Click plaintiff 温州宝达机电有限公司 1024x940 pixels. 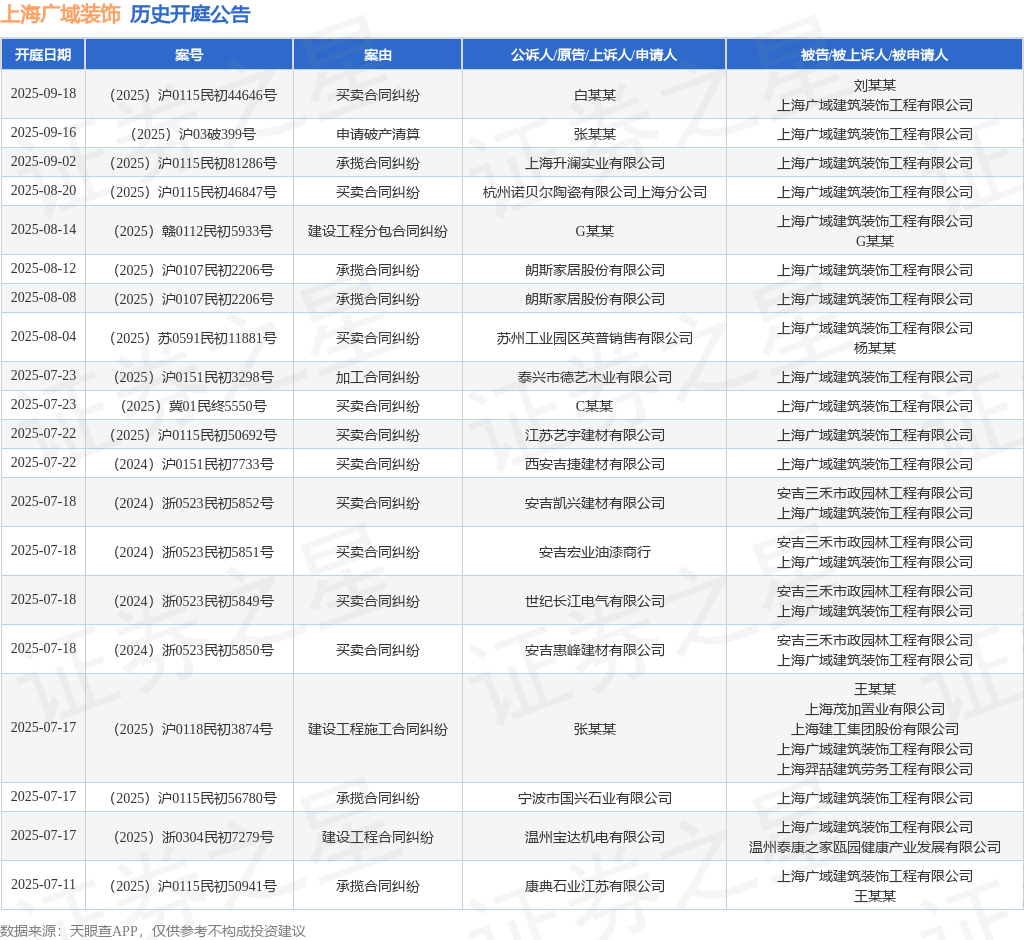(594, 837)
